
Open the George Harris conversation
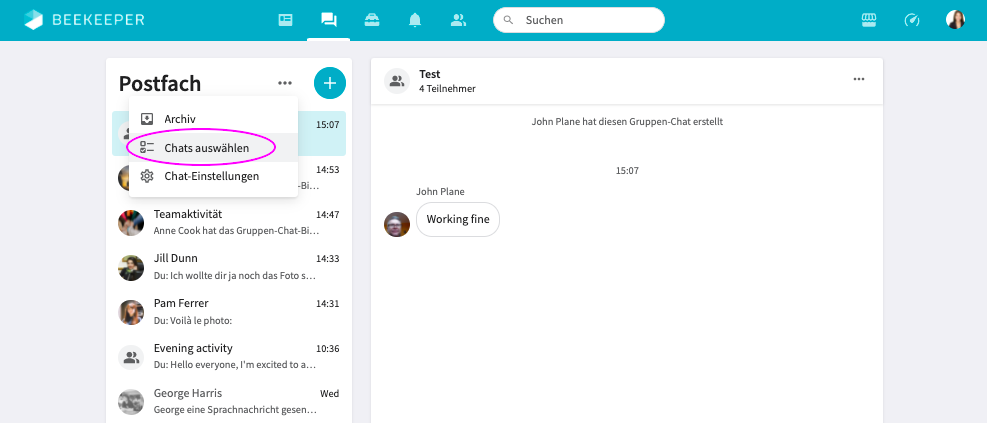click(x=229, y=402)
